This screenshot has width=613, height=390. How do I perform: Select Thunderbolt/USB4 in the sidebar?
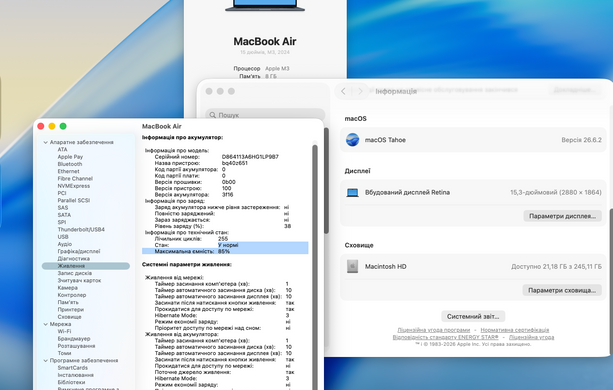[81, 229]
